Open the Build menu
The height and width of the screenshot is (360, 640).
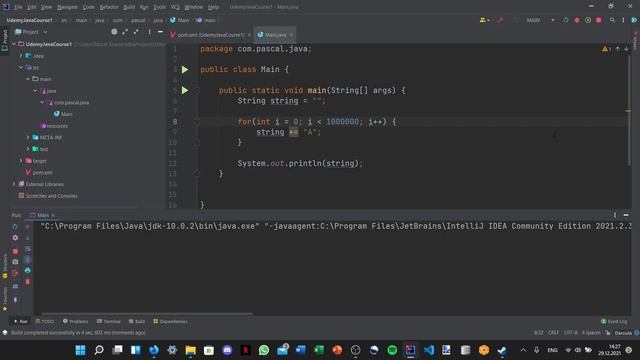pyautogui.click(x=129, y=7)
